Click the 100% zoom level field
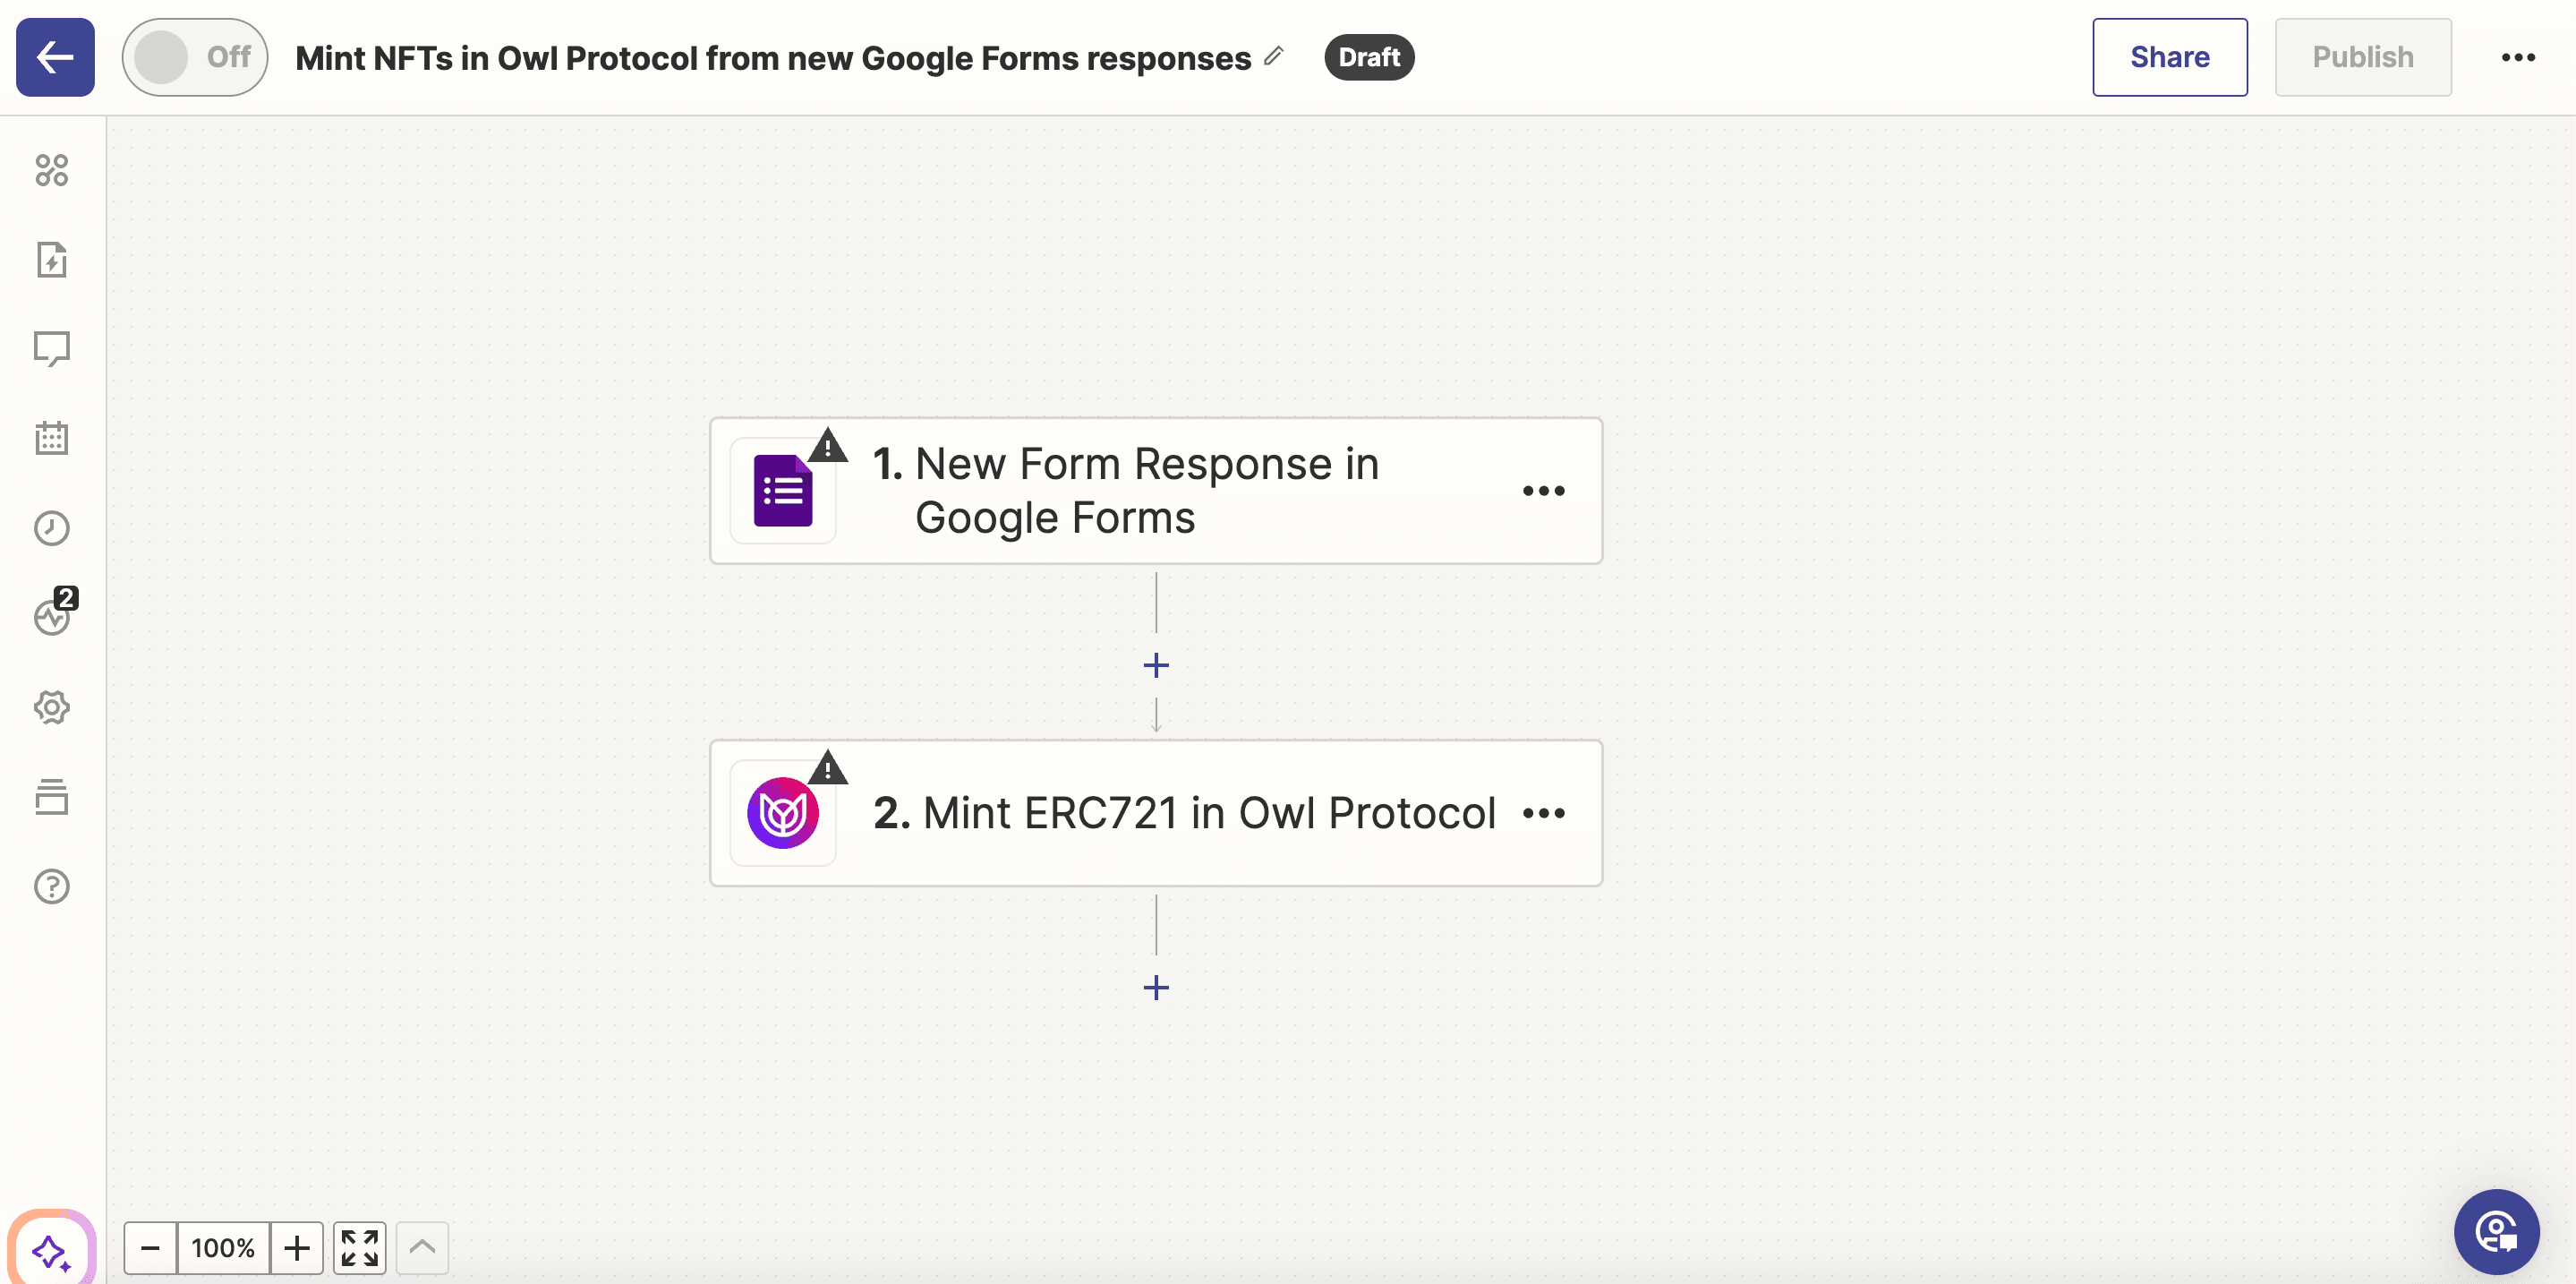The width and height of the screenshot is (2576, 1284). tap(223, 1247)
